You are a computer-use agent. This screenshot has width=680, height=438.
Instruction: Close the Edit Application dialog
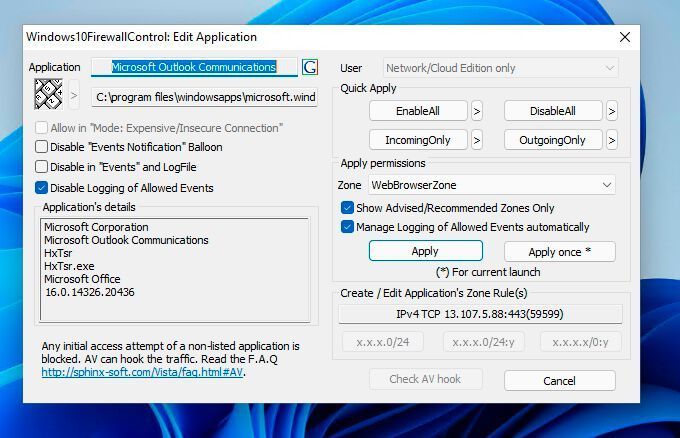coord(625,37)
